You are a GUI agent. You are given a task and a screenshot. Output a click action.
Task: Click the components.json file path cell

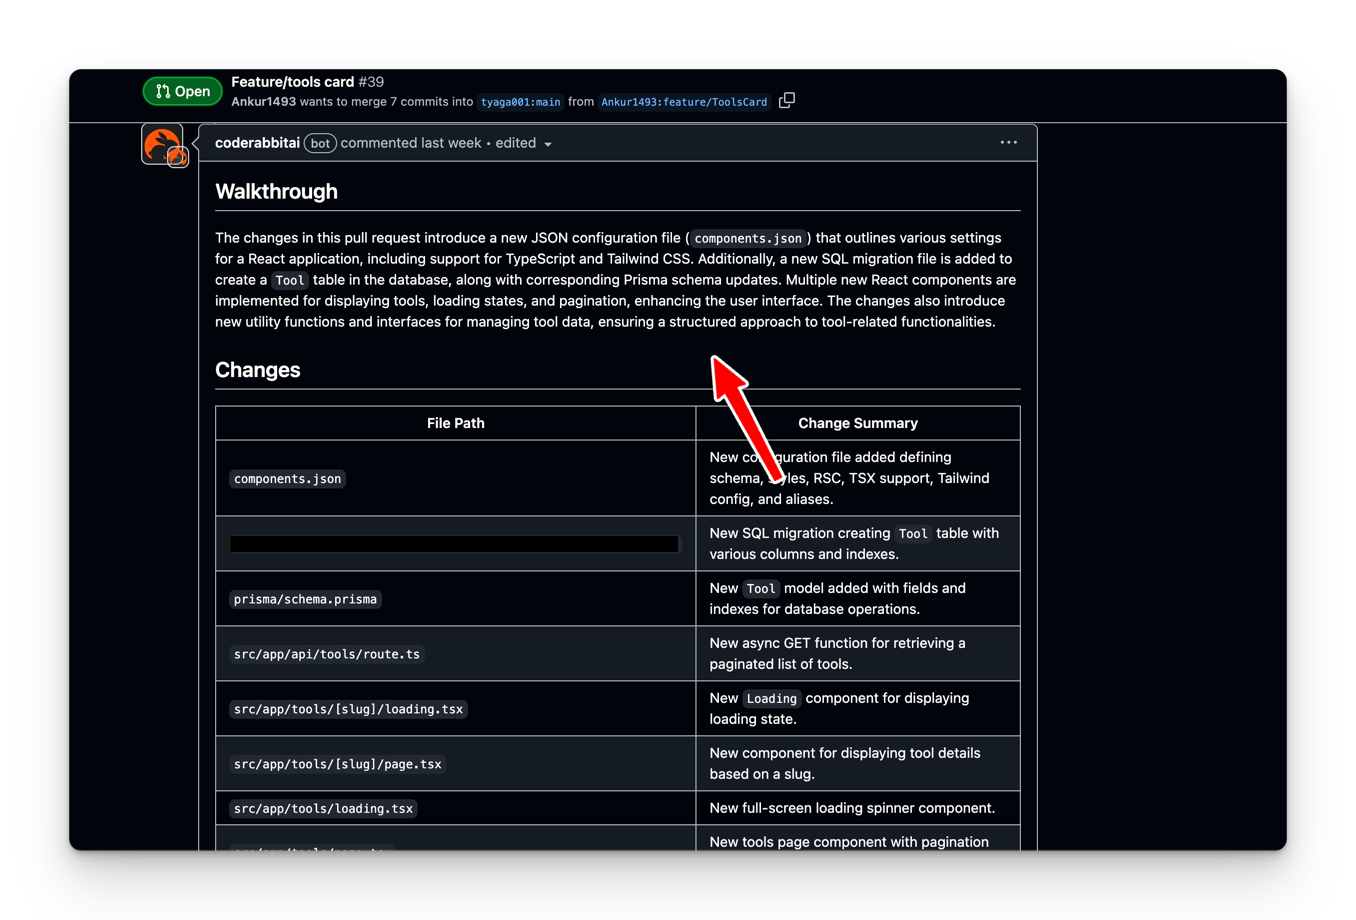288,479
